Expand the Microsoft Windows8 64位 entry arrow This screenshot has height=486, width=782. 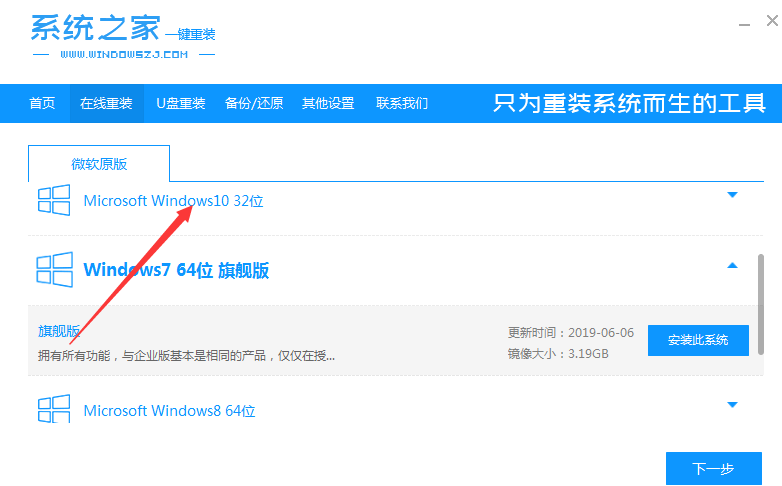(x=732, y=405)
